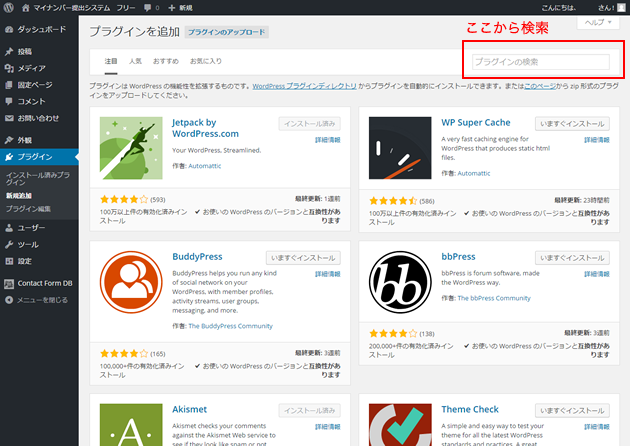Image resolution: width=630 pixels, height=446 pixels.
Task: Install bbPress with いますぐインストール
Action: coord(572,258)
